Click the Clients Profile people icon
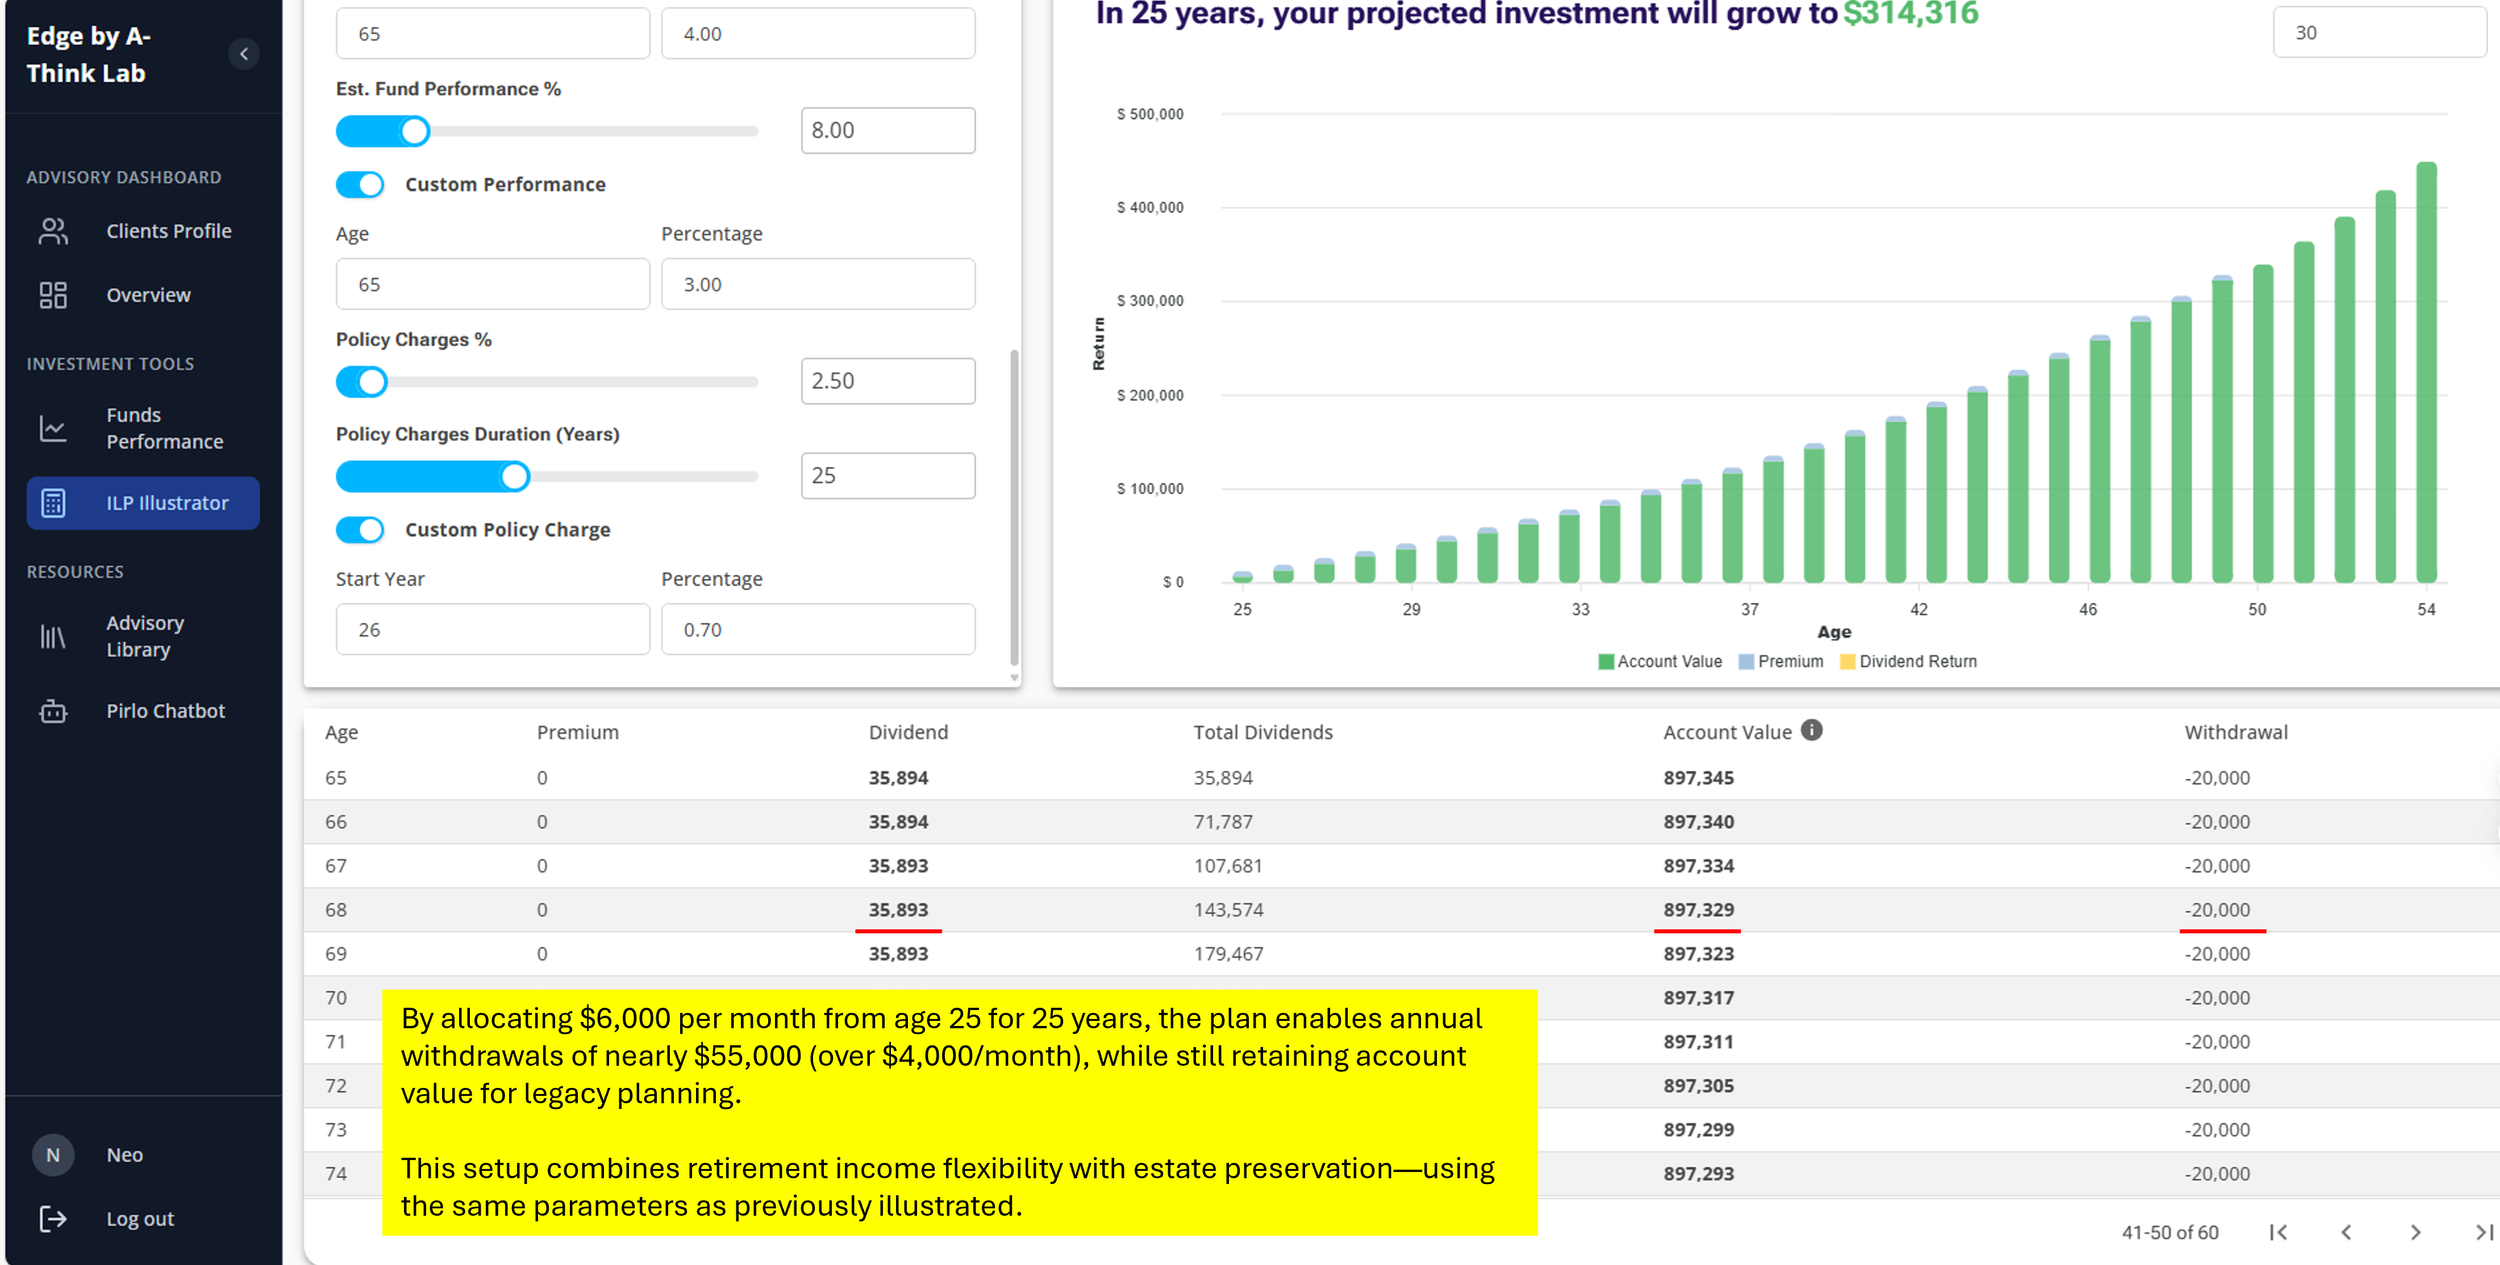The image size is (2500, 1265). (53, 231)
